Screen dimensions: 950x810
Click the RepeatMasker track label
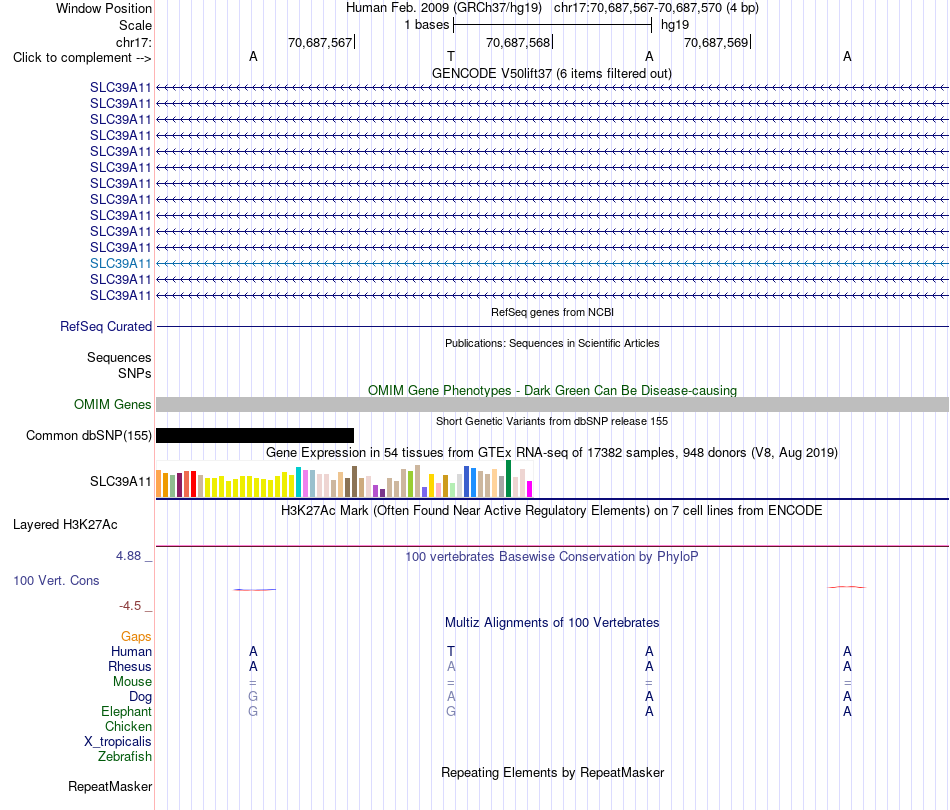tap(110, 786)
